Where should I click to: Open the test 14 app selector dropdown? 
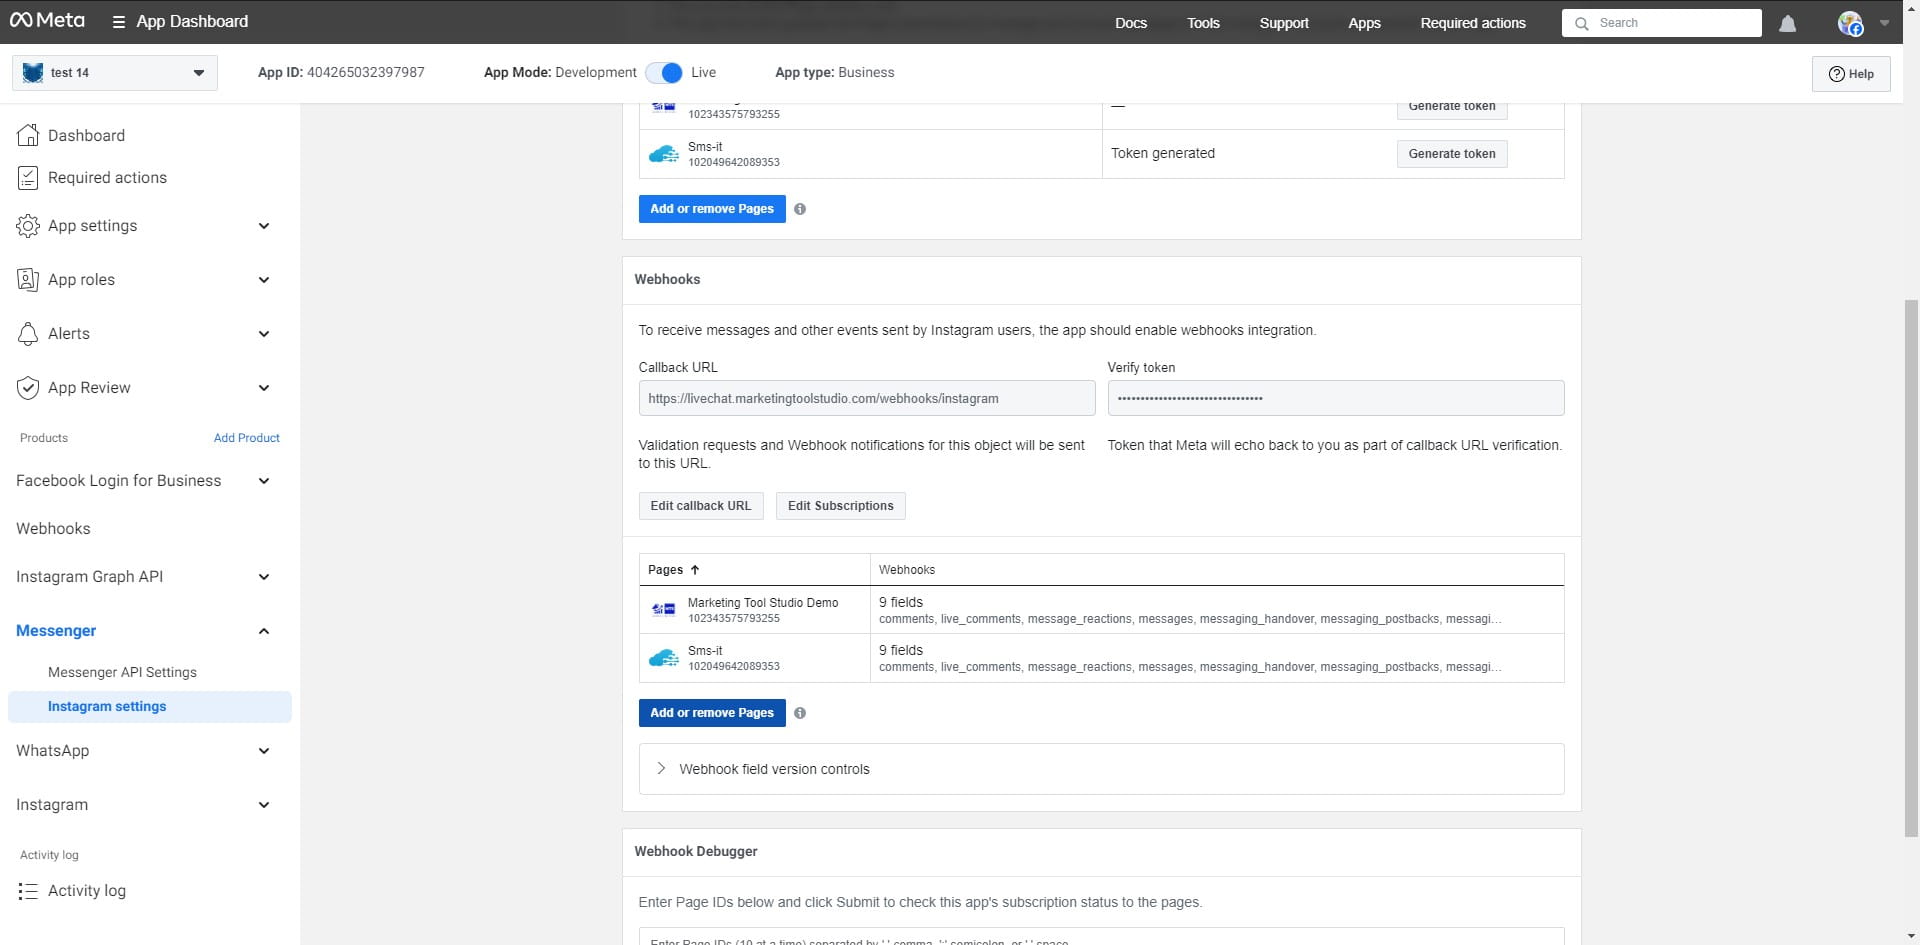point(115,73)
